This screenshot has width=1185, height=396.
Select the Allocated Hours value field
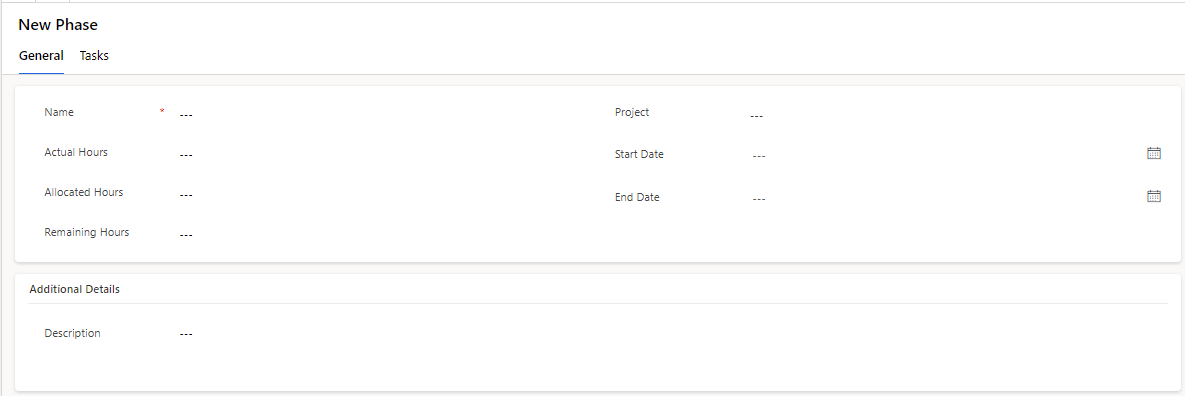pyautogui.click(x=385, y=194)
